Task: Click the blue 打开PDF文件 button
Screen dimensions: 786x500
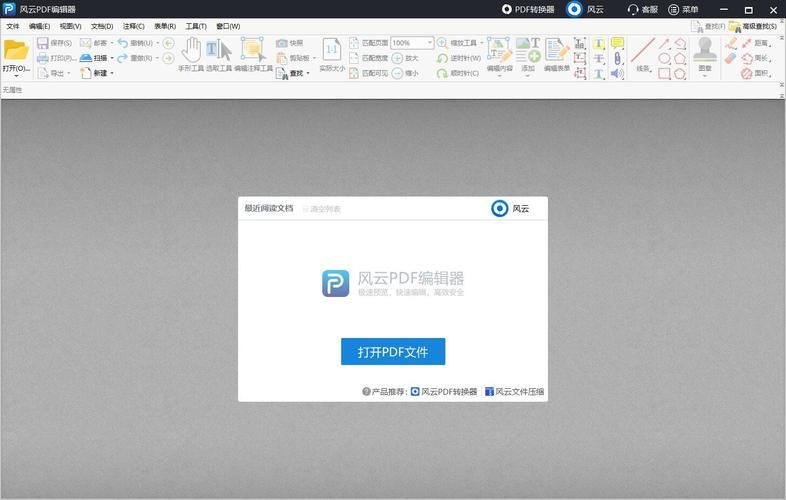Action: [393, 352]
